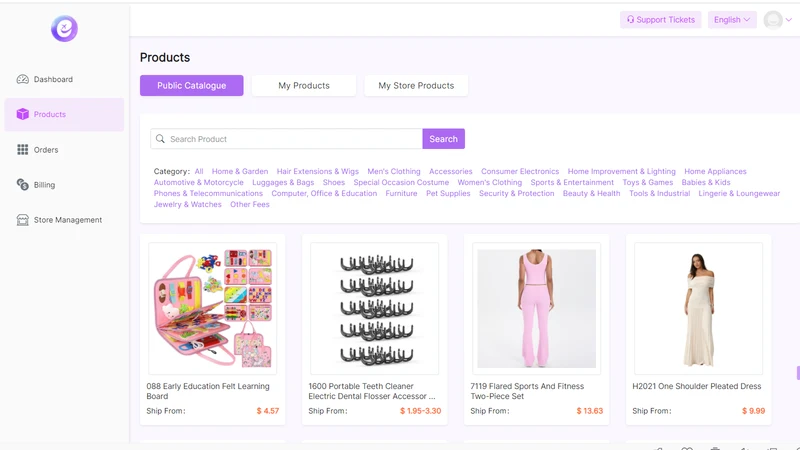Filter by Automotive & Motorcycle

coord(198,182)
